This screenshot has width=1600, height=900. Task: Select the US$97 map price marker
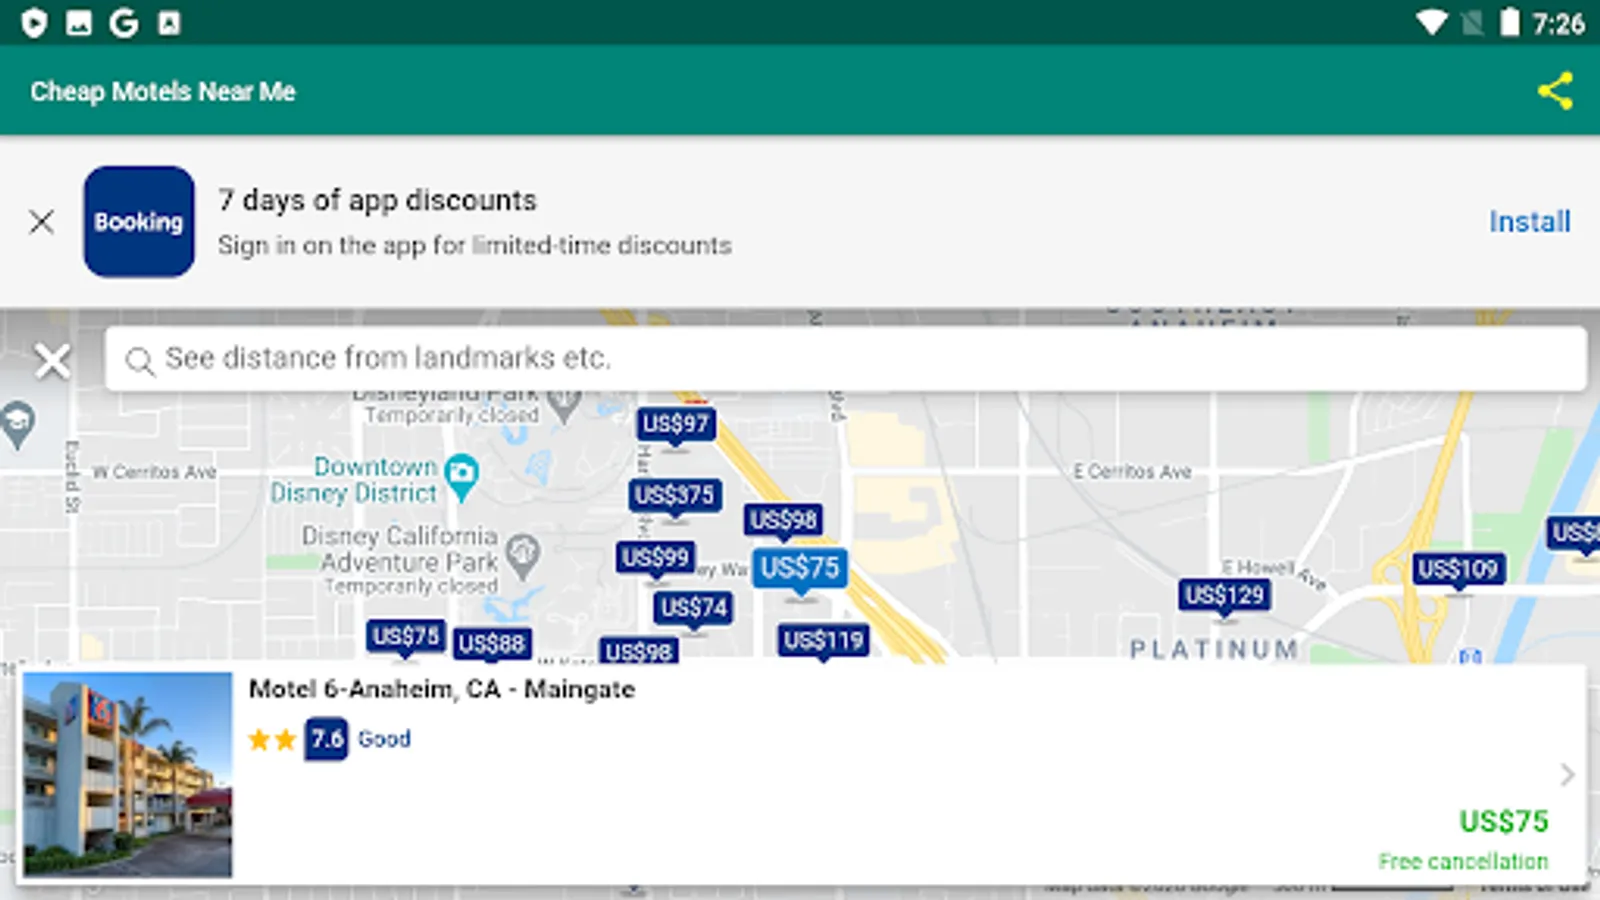676,424
